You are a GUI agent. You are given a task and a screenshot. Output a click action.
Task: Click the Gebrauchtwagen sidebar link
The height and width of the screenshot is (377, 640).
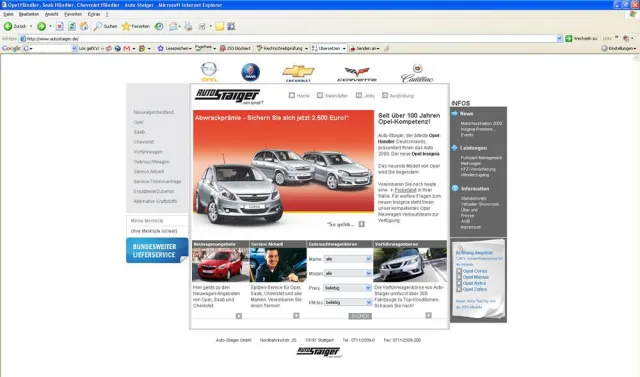click(151, 162)
